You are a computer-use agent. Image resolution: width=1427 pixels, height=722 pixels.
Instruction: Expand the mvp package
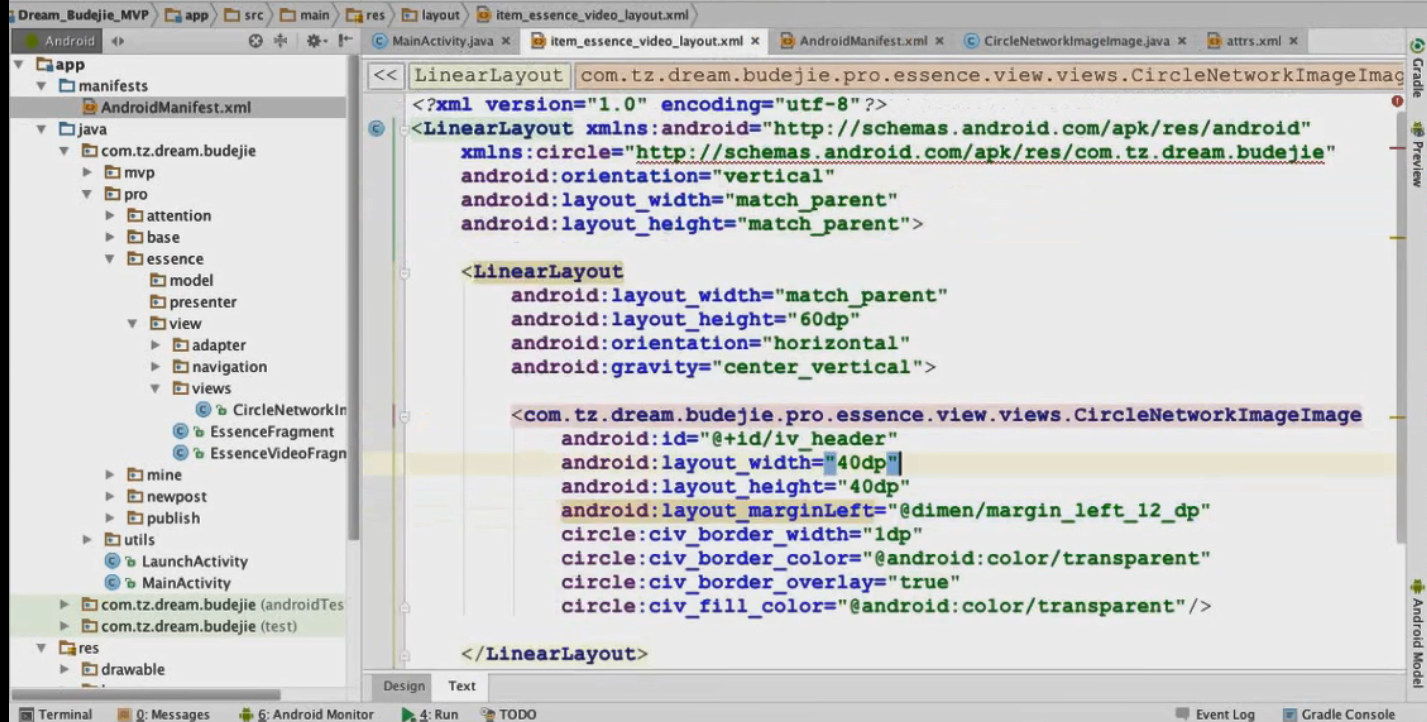click(x=88, y=172)
